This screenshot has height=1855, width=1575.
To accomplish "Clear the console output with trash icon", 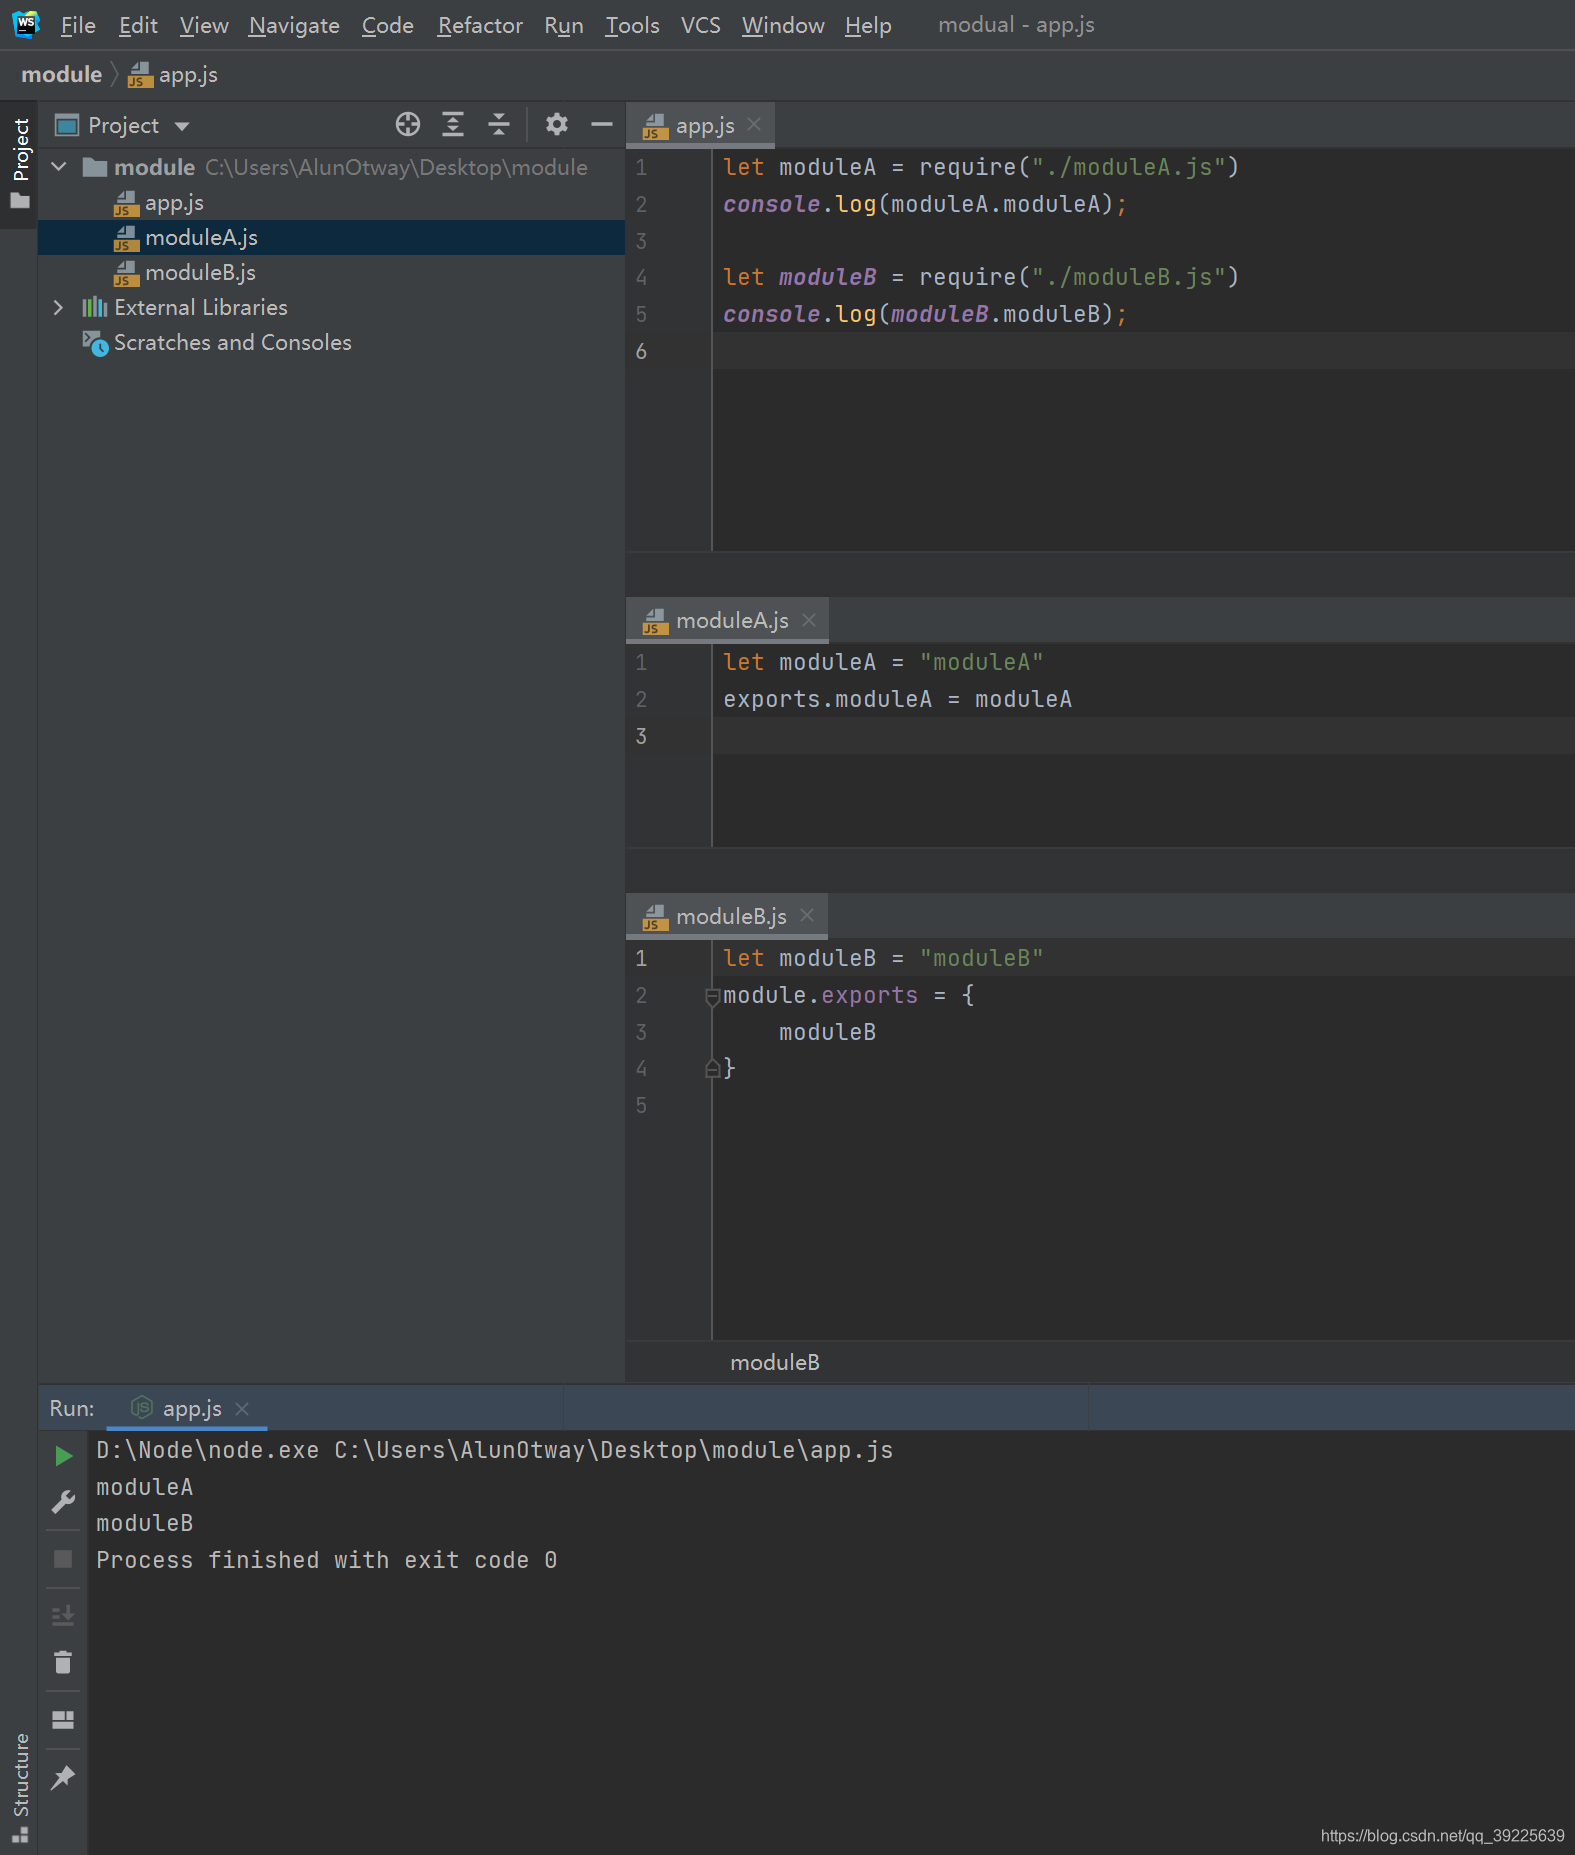I will tap(63, 1663).
